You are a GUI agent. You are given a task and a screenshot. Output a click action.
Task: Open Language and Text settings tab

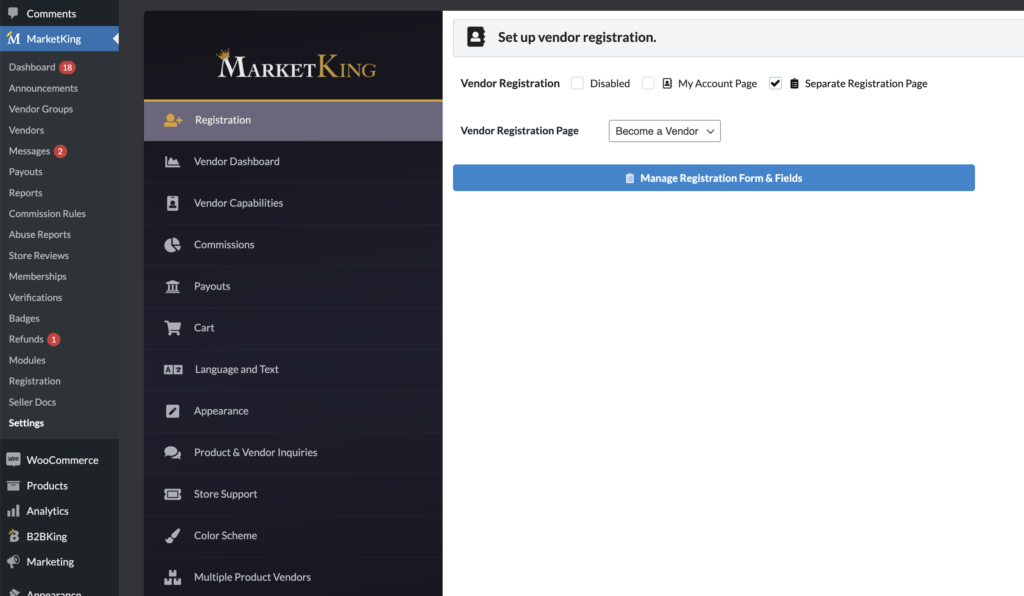293,369
